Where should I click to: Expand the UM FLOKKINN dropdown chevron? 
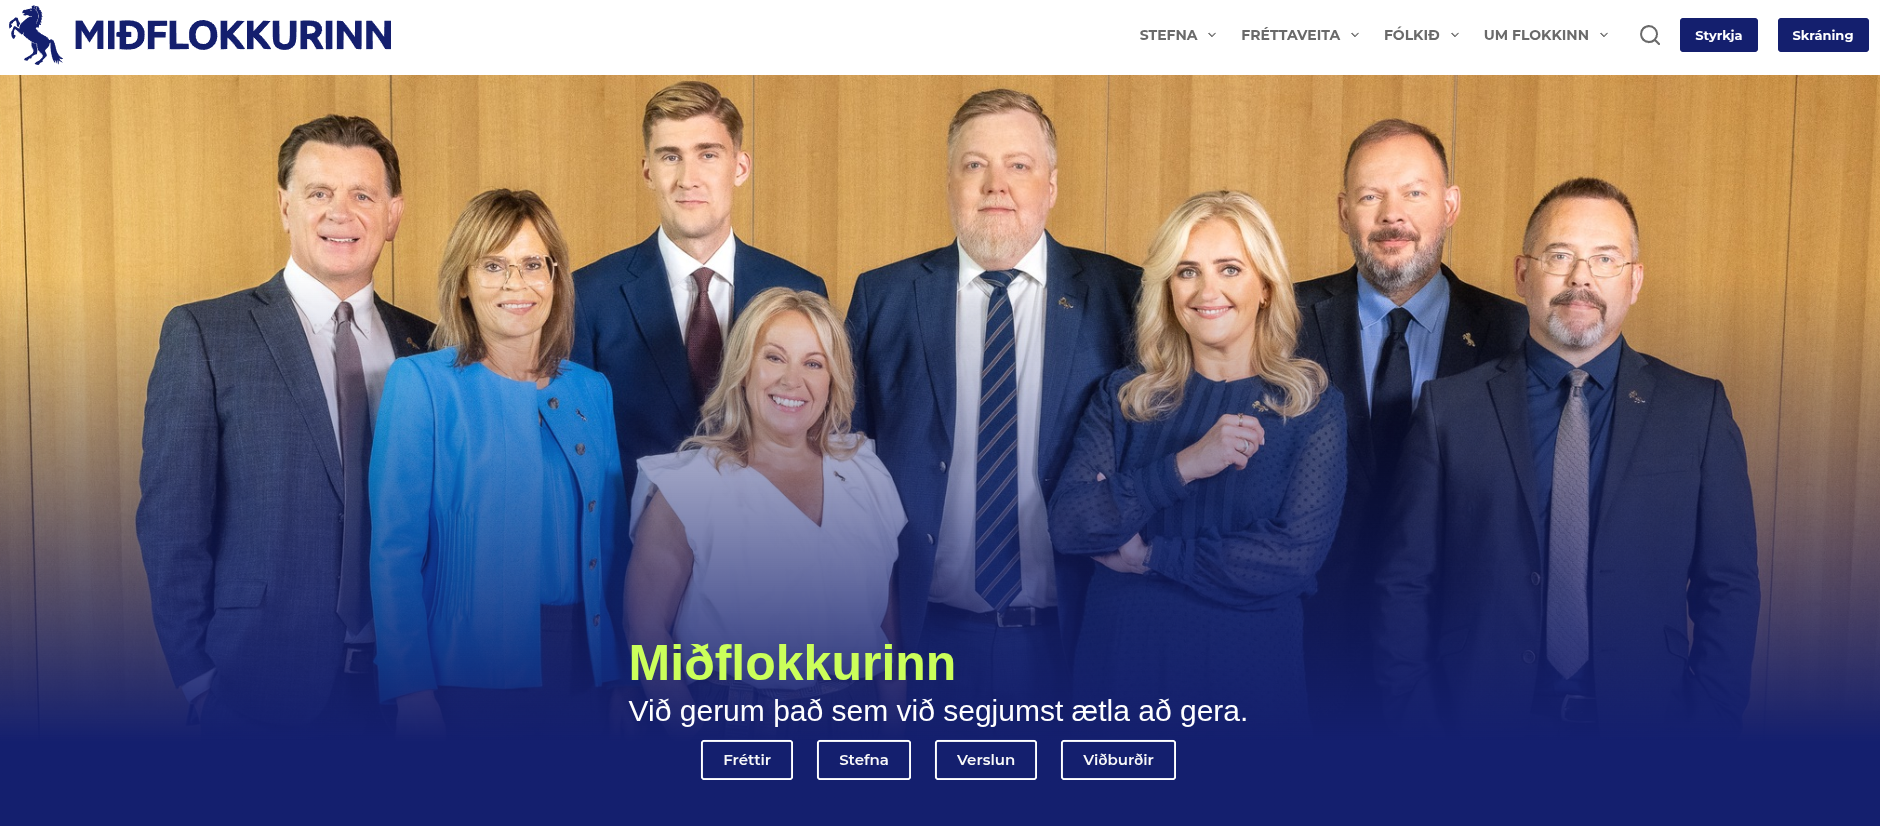pos(1604,35)
